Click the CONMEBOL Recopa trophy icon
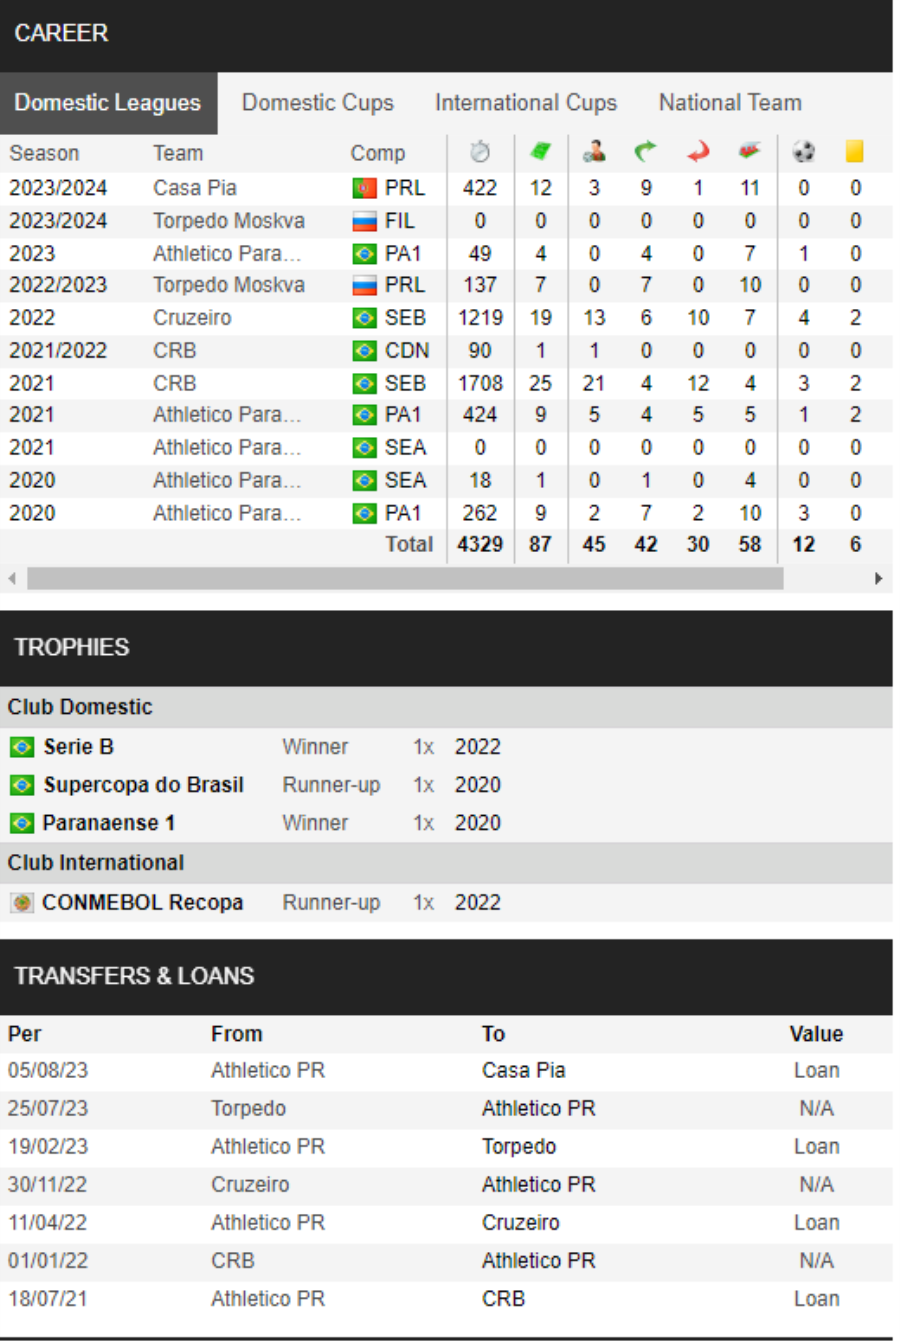The image size is (900, 1341). coord(21,903)
